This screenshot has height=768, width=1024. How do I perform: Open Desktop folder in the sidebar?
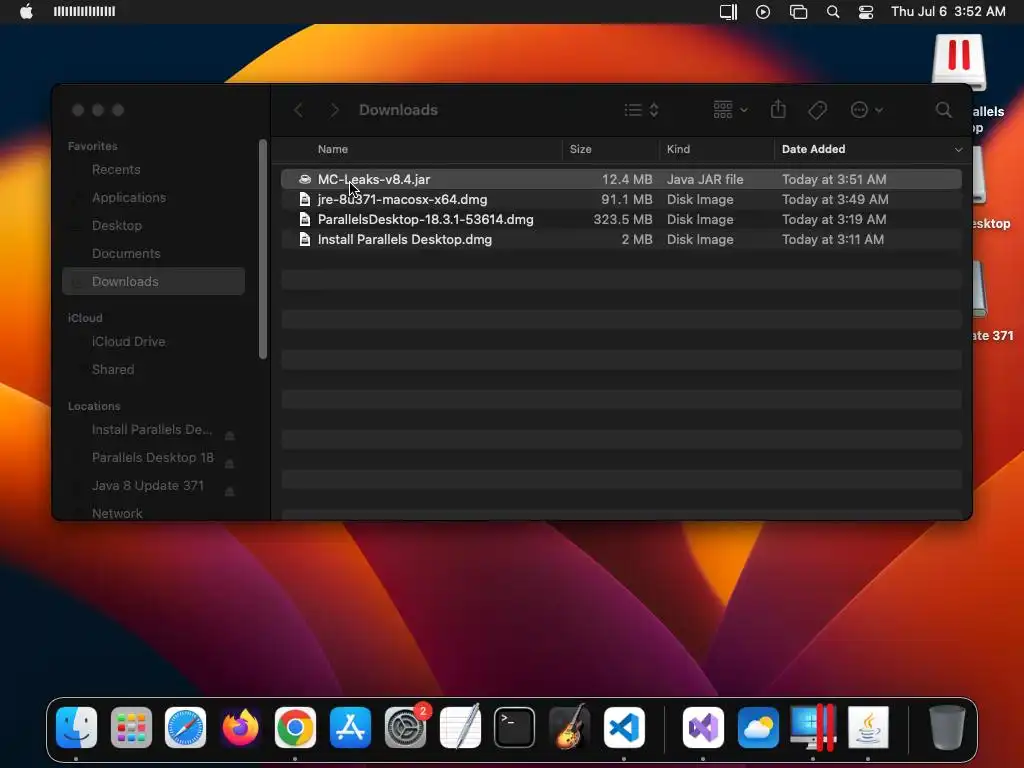(117, 226)
